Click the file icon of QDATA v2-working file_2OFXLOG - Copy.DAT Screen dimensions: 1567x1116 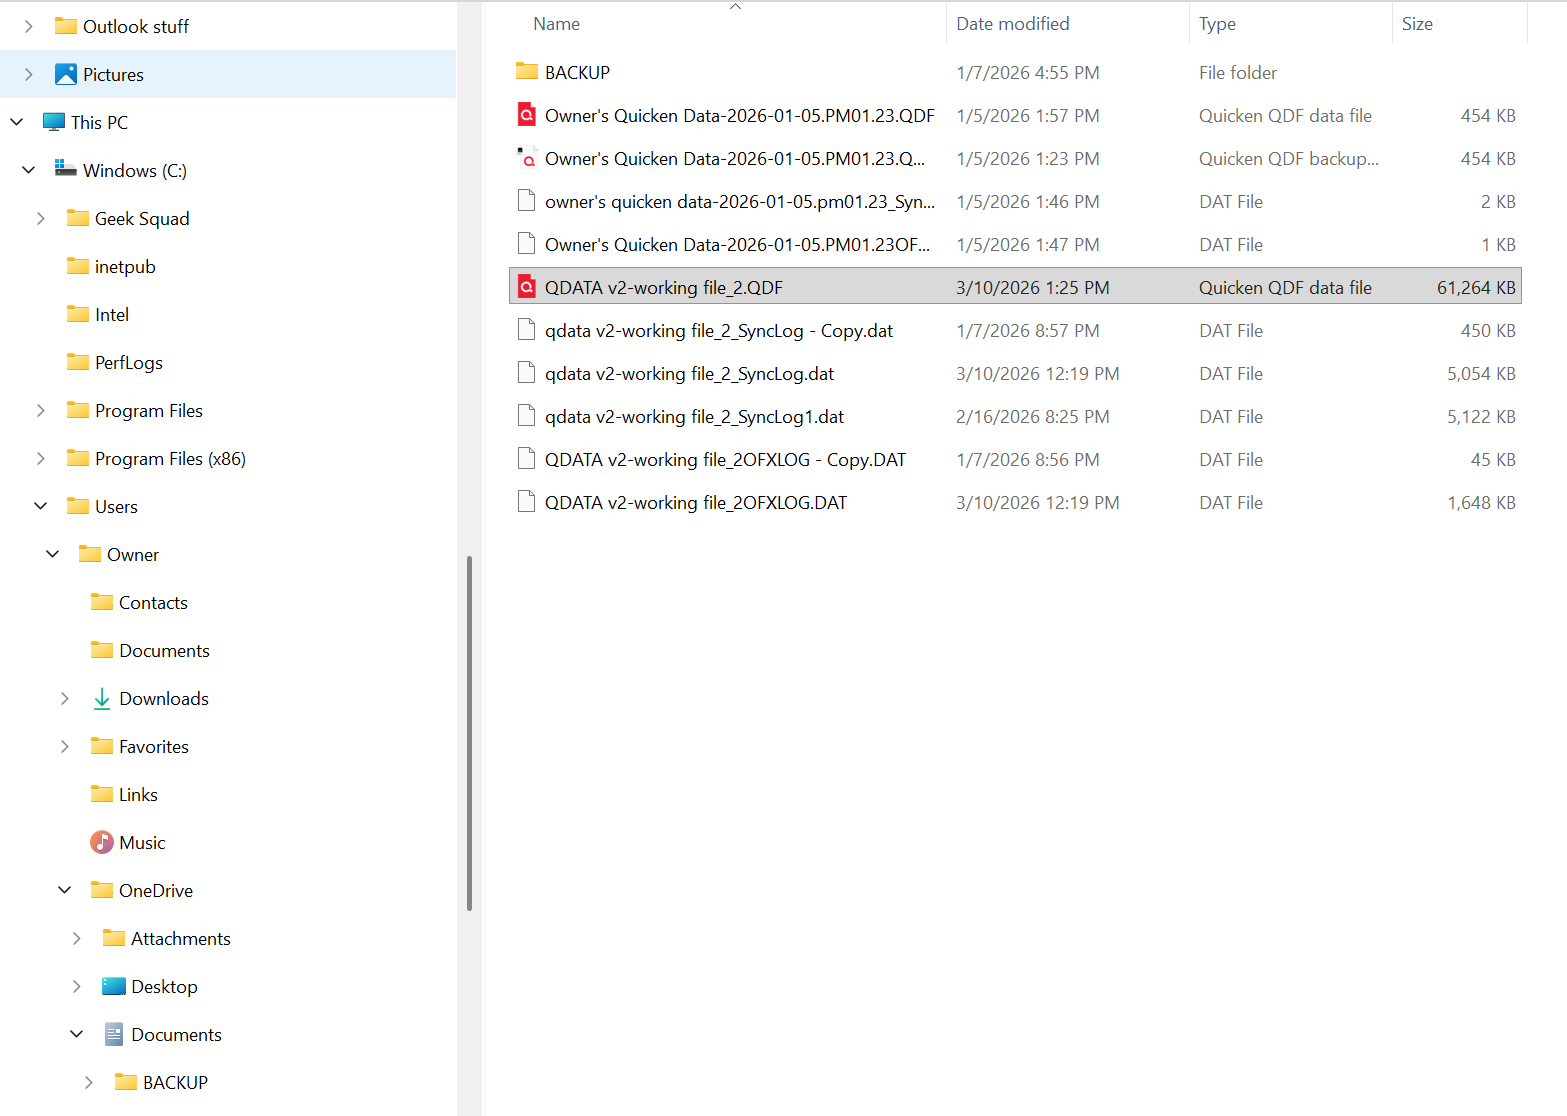point(526,460)
